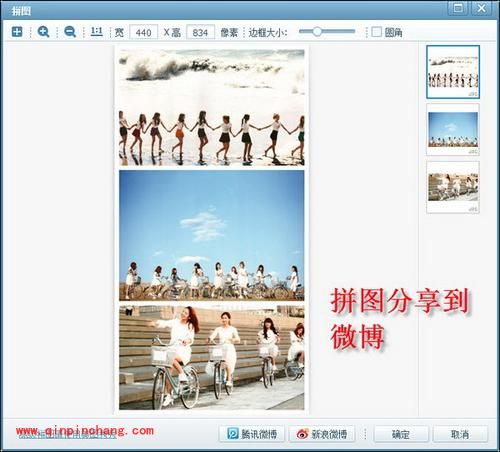Screen dimensions: 500x452
Task: Share to 新浪微博
Action: pyautogui.click(x=322, y=434)
